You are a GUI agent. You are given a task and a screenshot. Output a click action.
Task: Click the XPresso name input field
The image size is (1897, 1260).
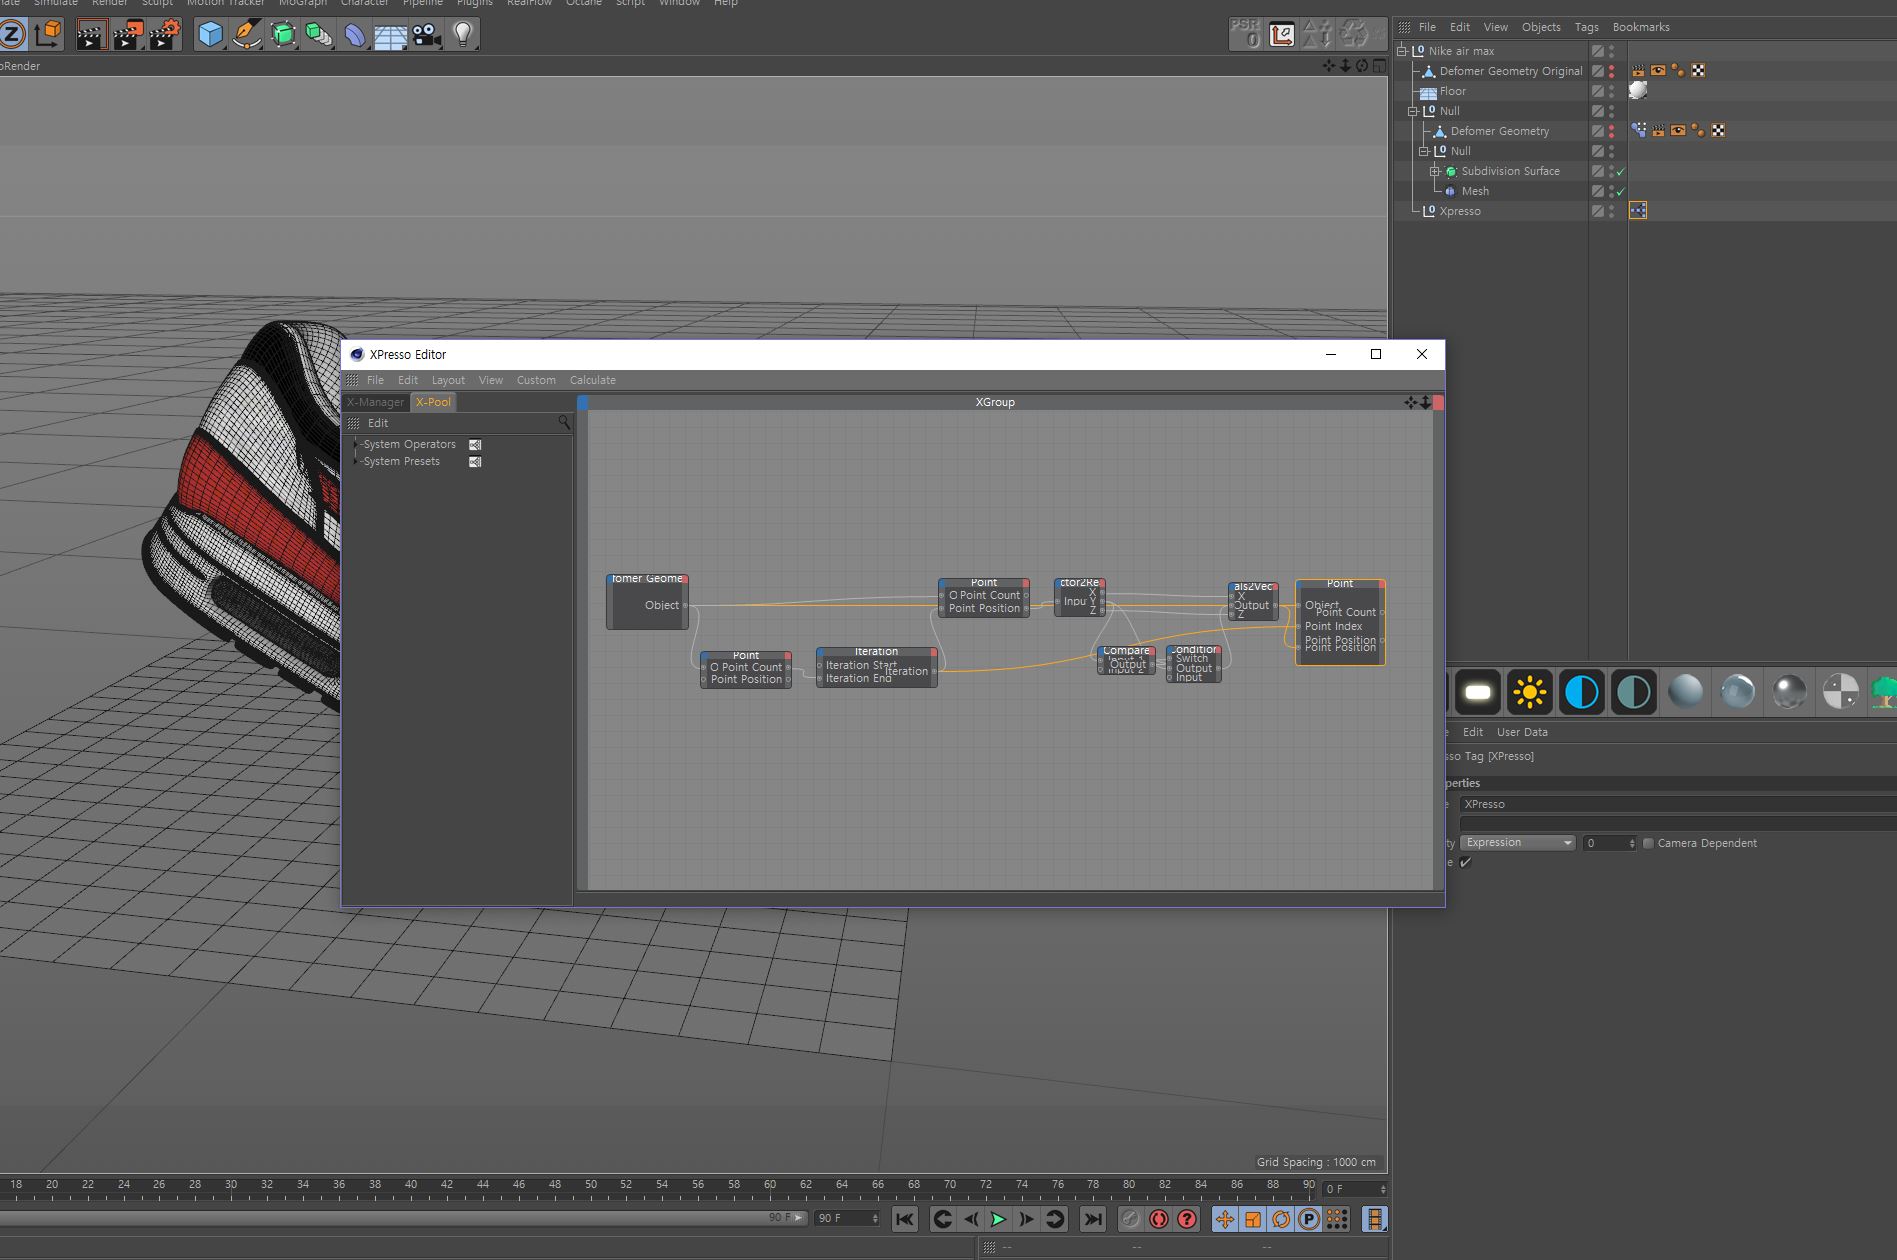coord(1678,804)
